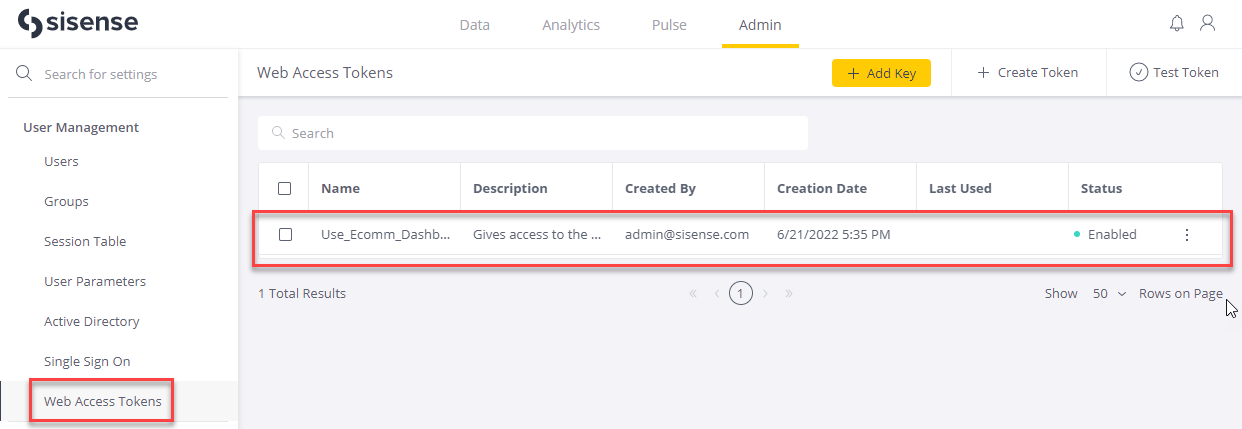This screenshot has width=1242, height=429.
Task: Click the Add Key button
Action: [881, 73]
